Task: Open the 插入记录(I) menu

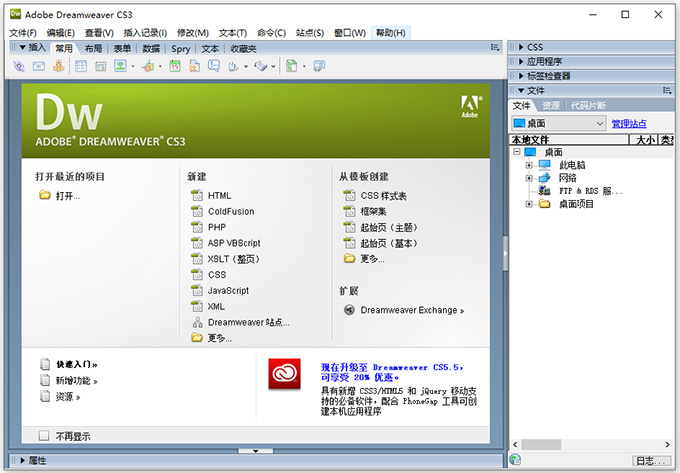Action: tap(145, 33)
